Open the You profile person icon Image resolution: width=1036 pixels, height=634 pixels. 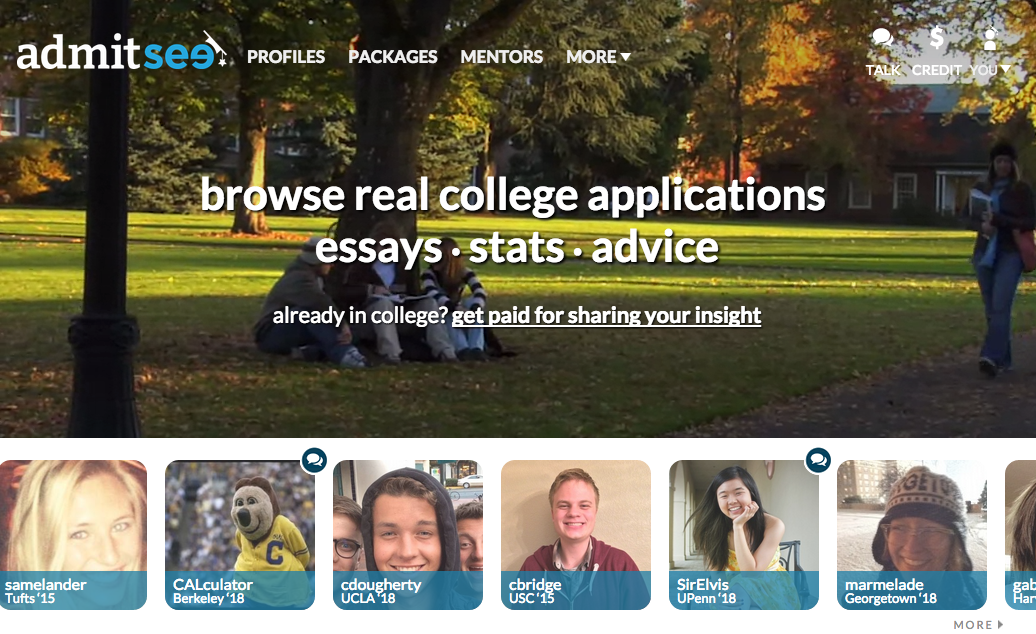pos(990,38)
